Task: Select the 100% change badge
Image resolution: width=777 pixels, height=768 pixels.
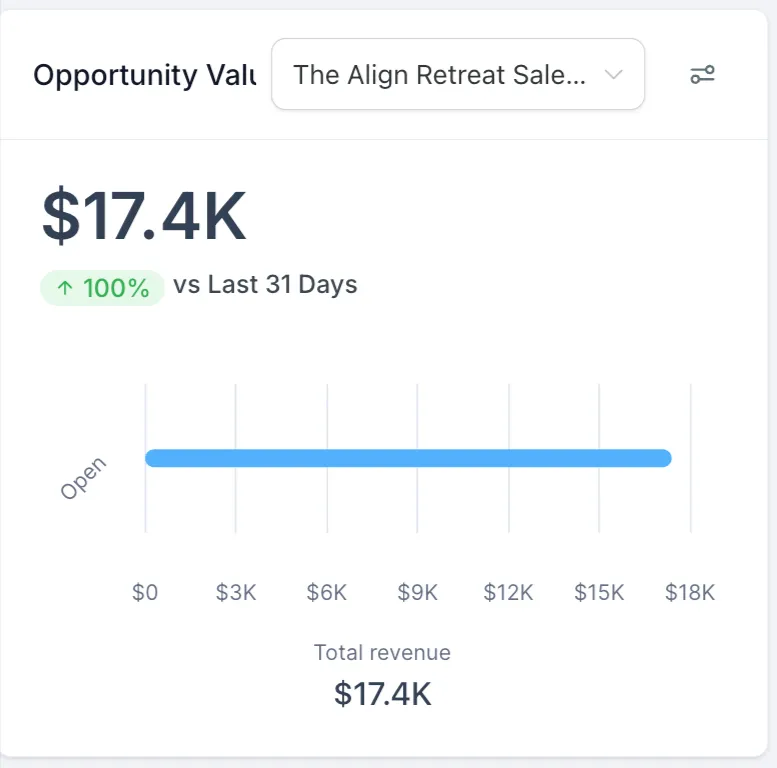Action: click(102, 289)
